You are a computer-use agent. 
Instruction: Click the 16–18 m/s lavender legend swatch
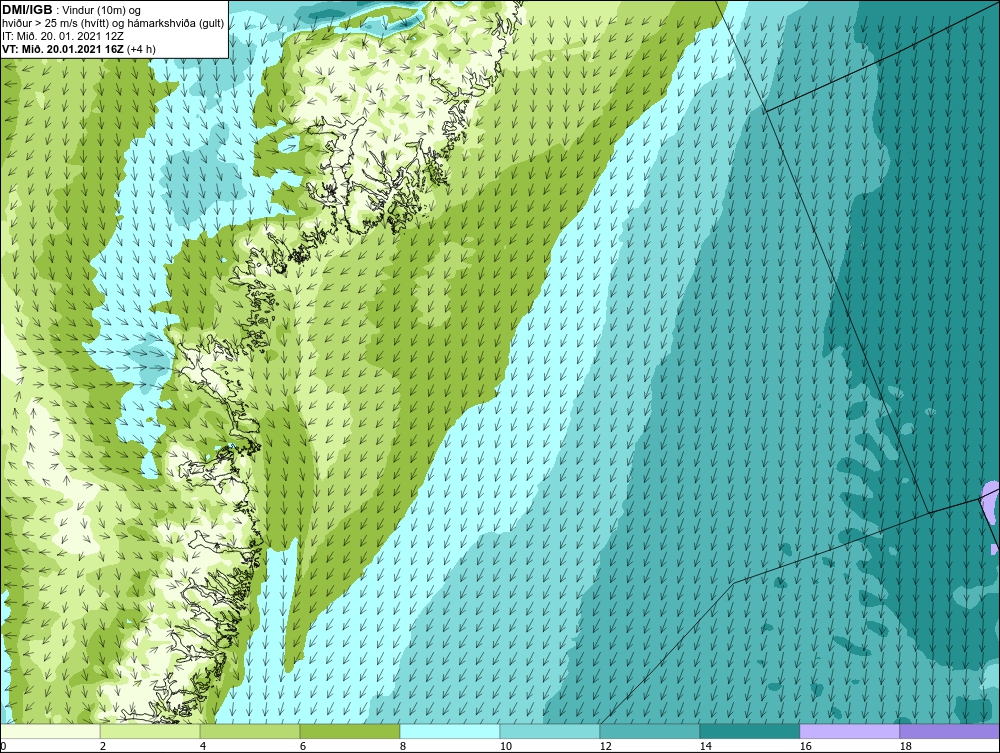849,731
